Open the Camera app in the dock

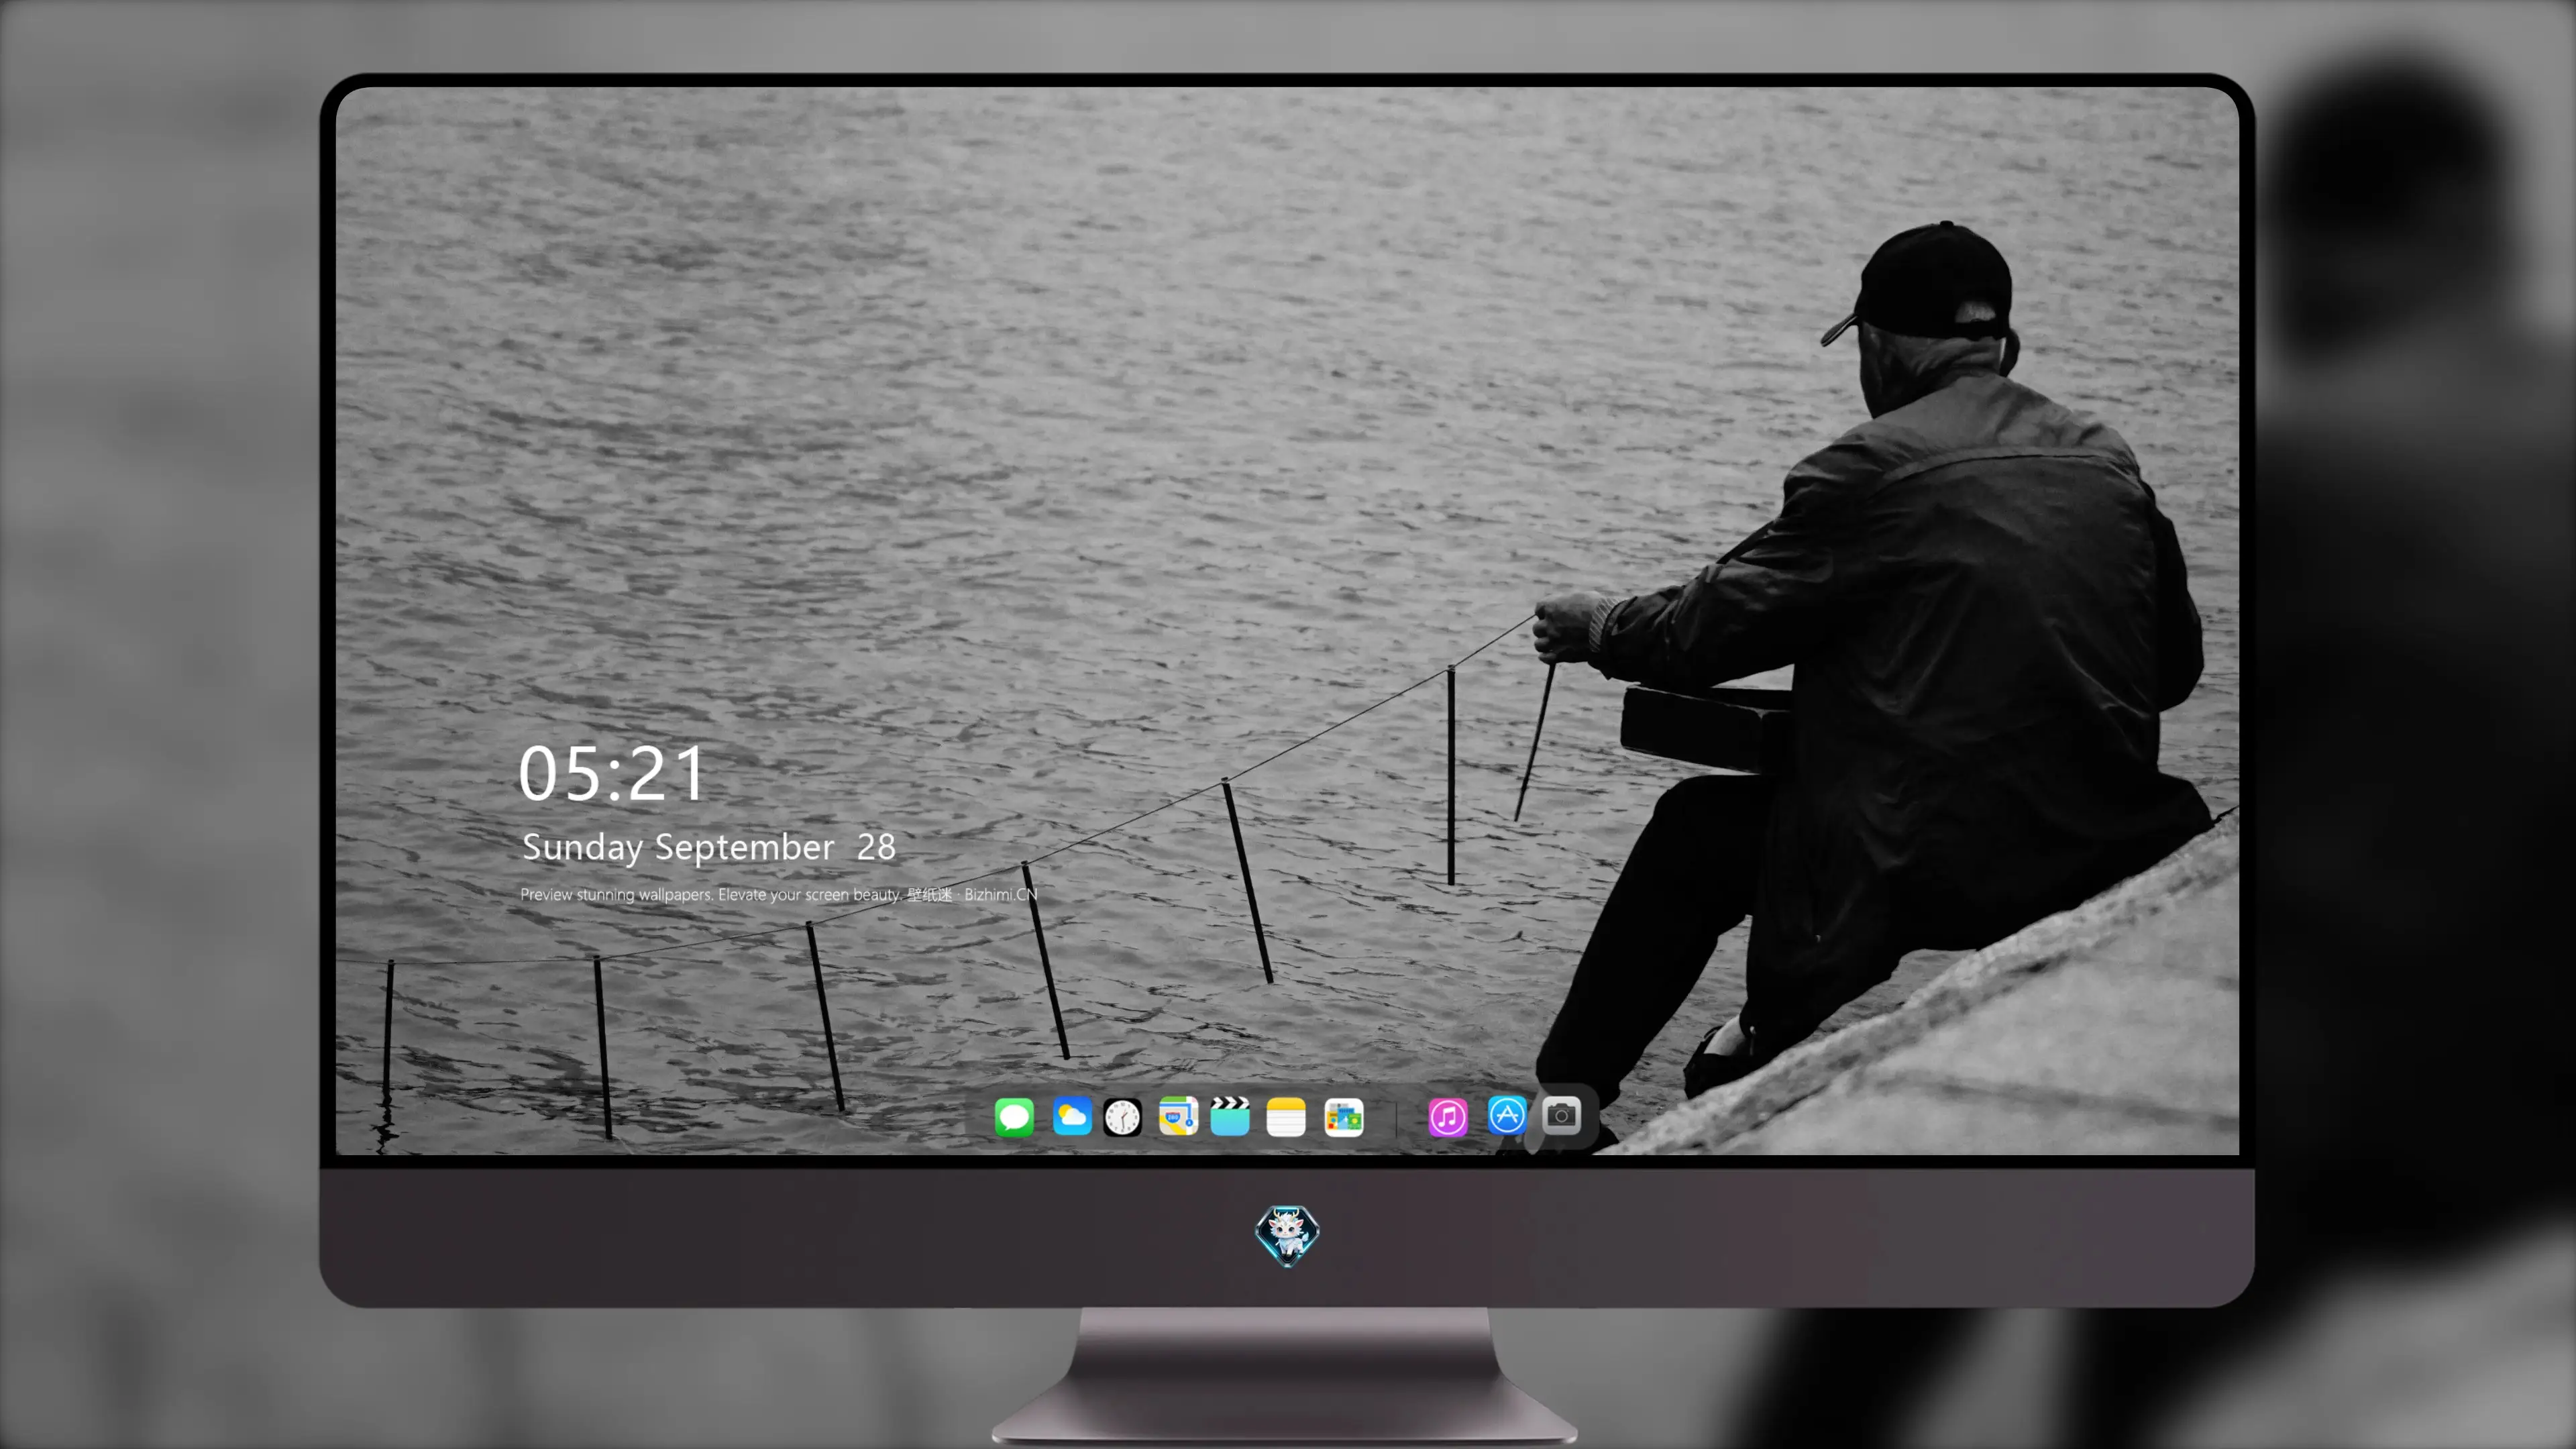point(1561,1115)
